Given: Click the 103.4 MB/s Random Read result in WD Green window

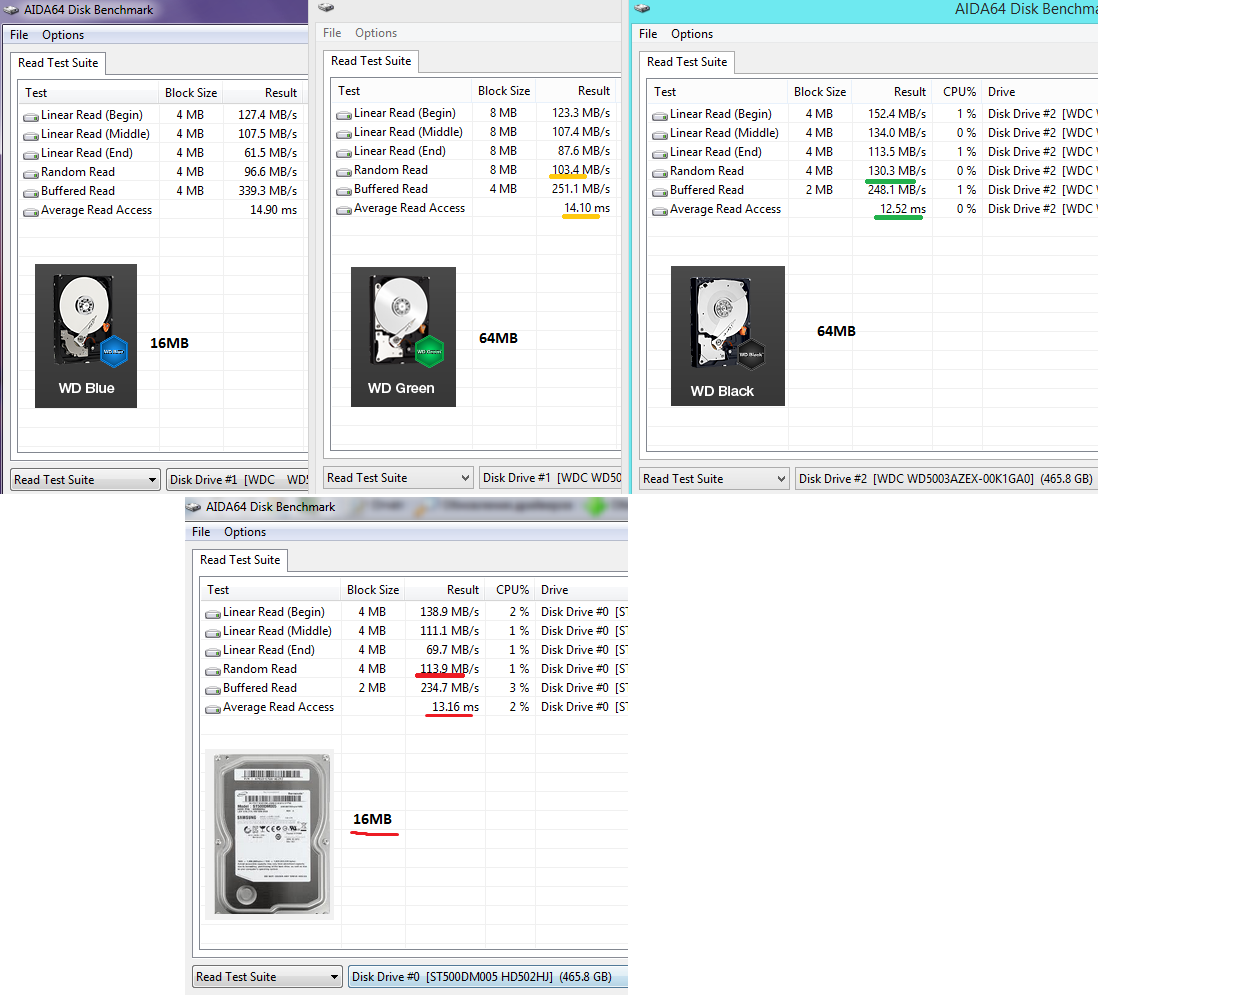Looking at the screenshot, I should (581, 171).
